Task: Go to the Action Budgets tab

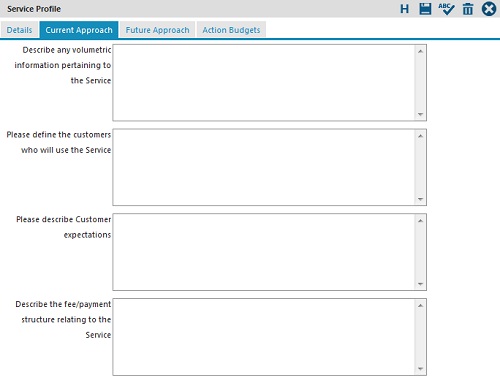Action: pos(231,30)
